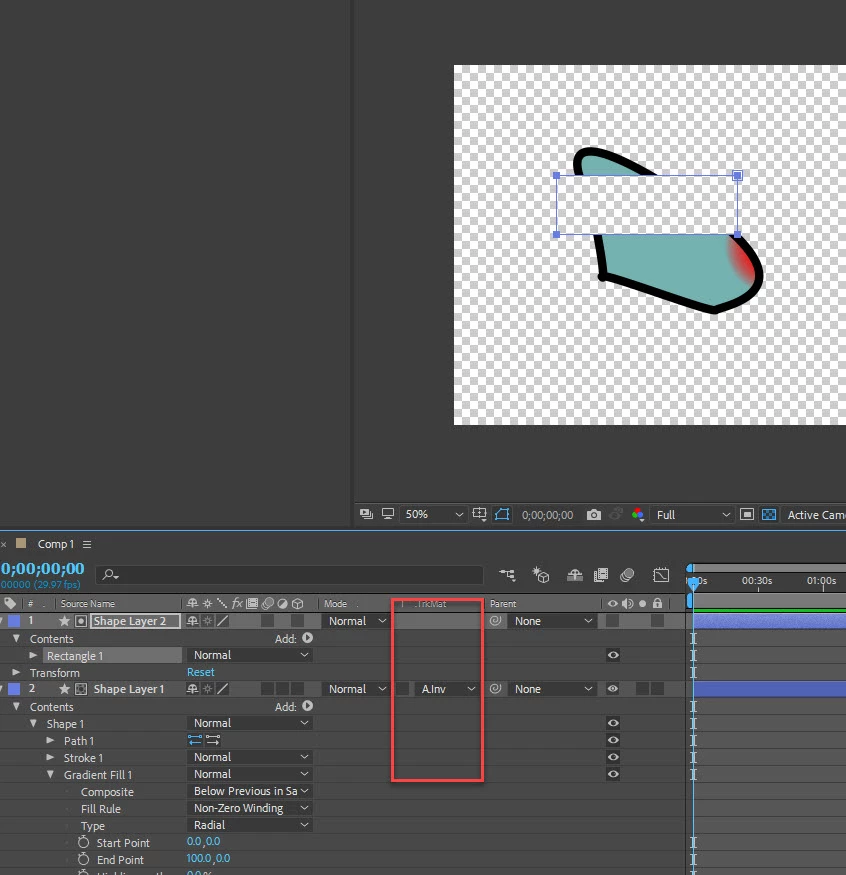The height and width of the screenshot is (875, 846).
Task: Click the 3D layer cube column header icon
Action: tap(297, 603)
